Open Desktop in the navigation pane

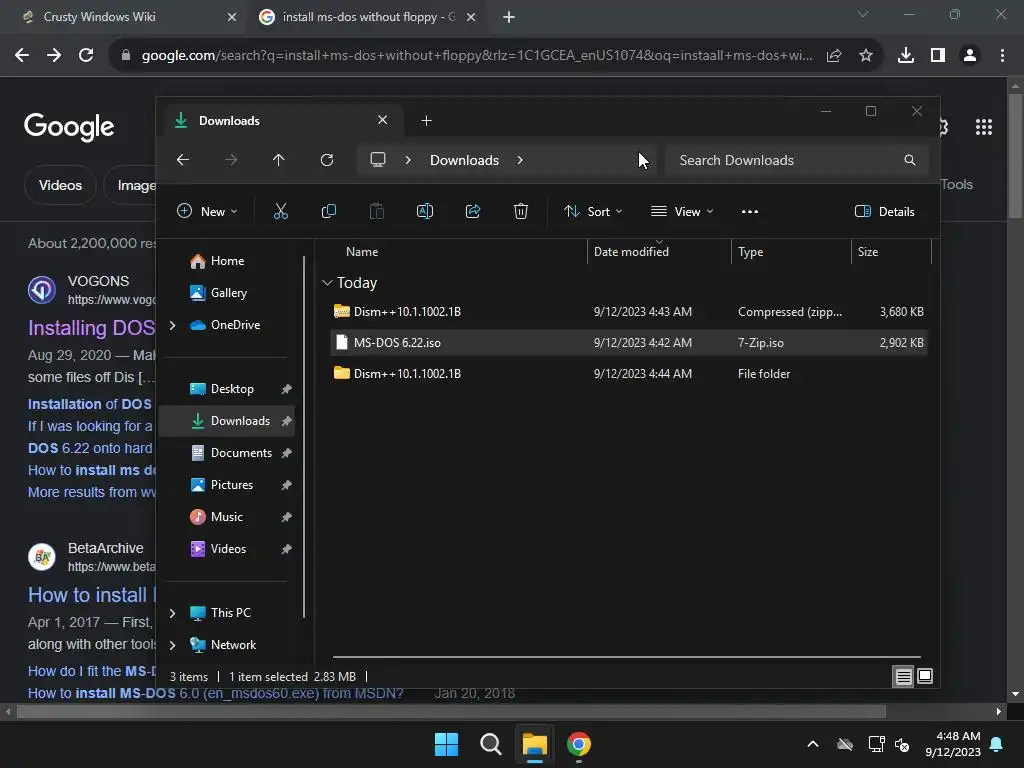(226, 389)
